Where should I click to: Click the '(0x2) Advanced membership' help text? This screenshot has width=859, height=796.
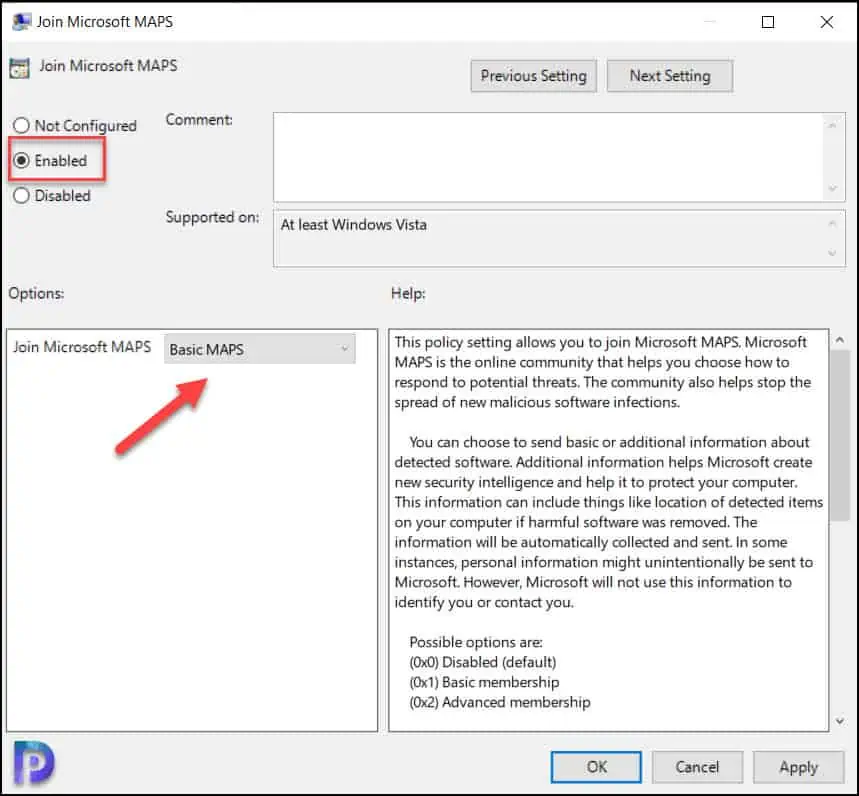[x=500, y=702]
